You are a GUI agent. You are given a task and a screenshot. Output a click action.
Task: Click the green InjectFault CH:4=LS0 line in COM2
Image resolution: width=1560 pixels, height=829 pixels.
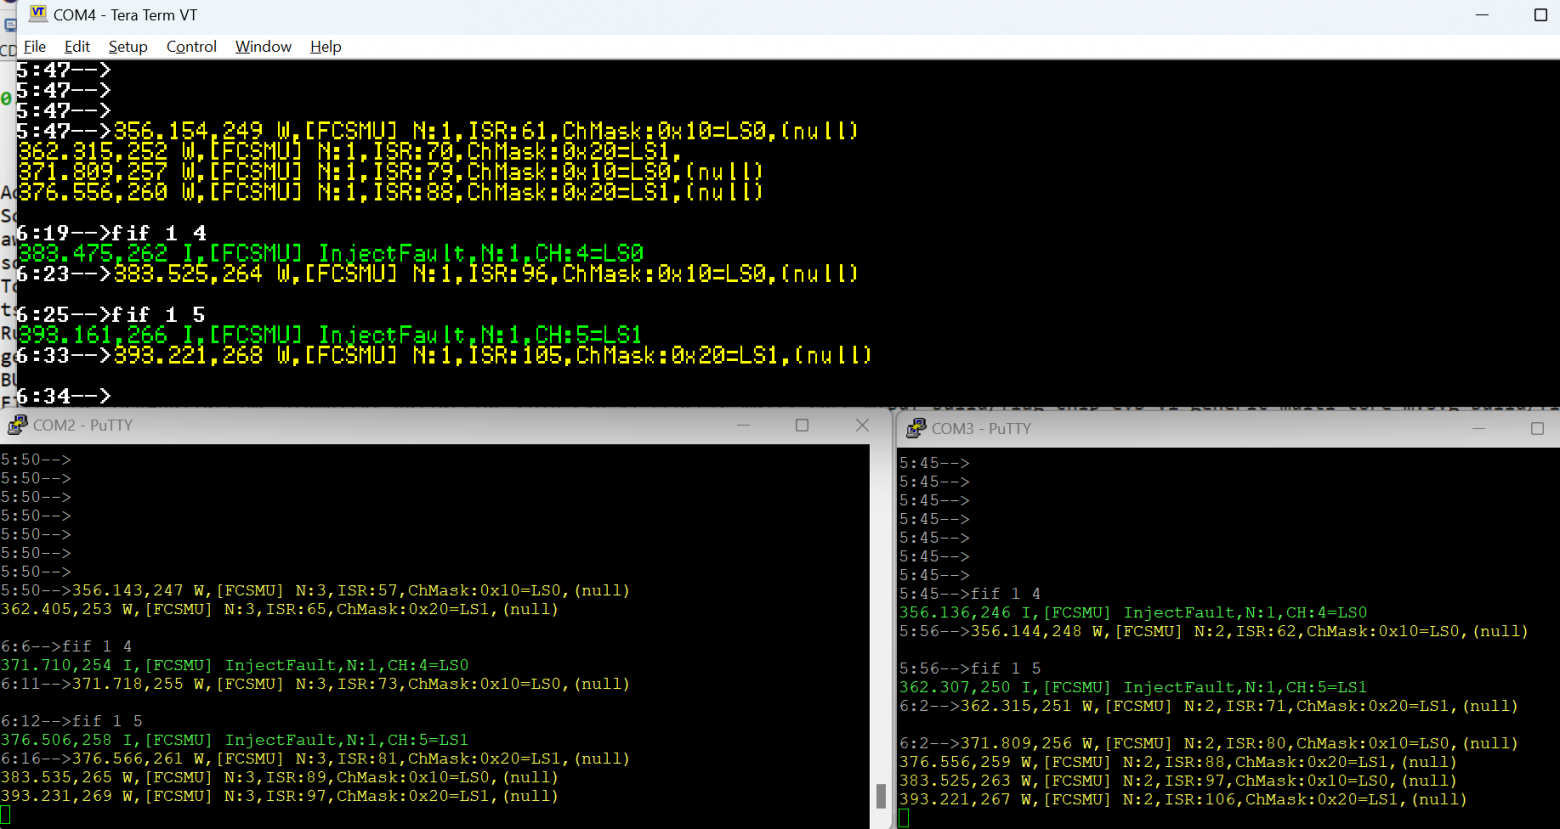point(235,665)
